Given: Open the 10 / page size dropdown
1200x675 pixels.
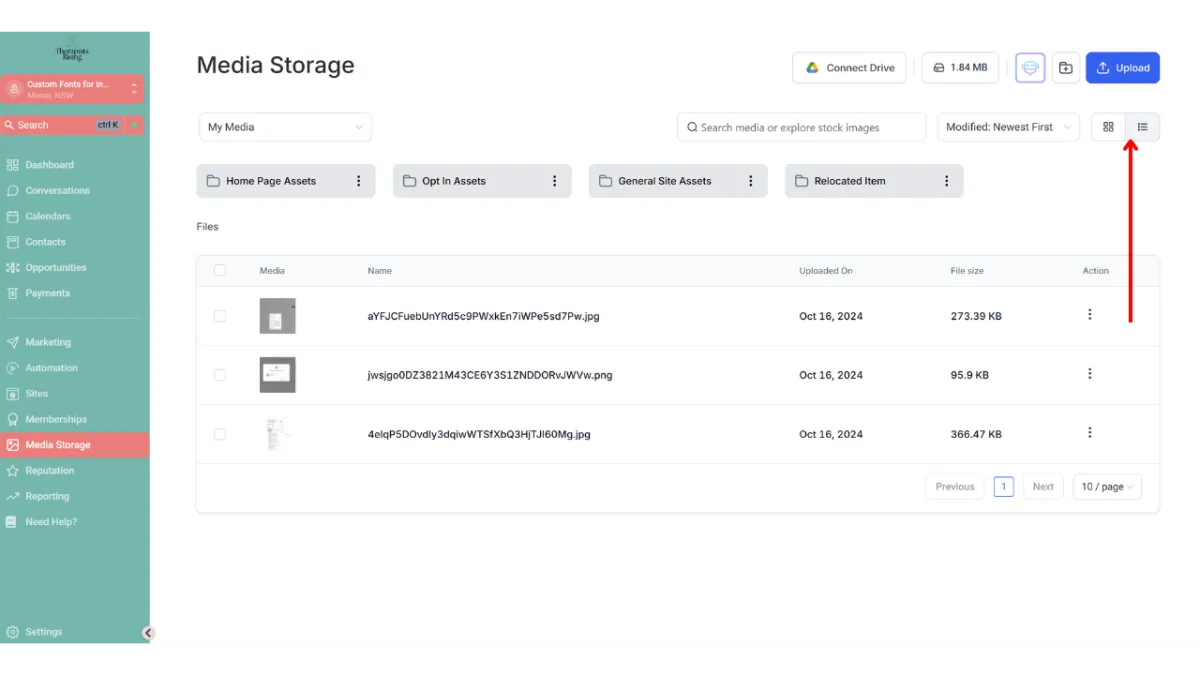Looking at the screenshot, I should click(1106, 487).
